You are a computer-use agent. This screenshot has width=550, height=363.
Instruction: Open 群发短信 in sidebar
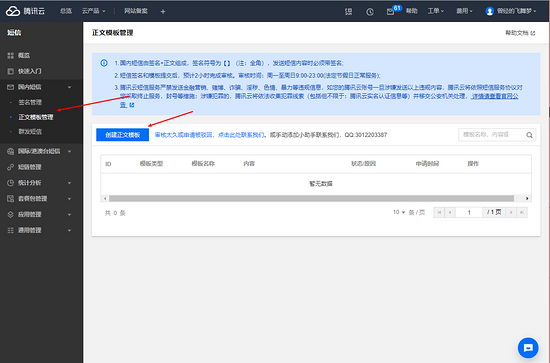point(30,132)
